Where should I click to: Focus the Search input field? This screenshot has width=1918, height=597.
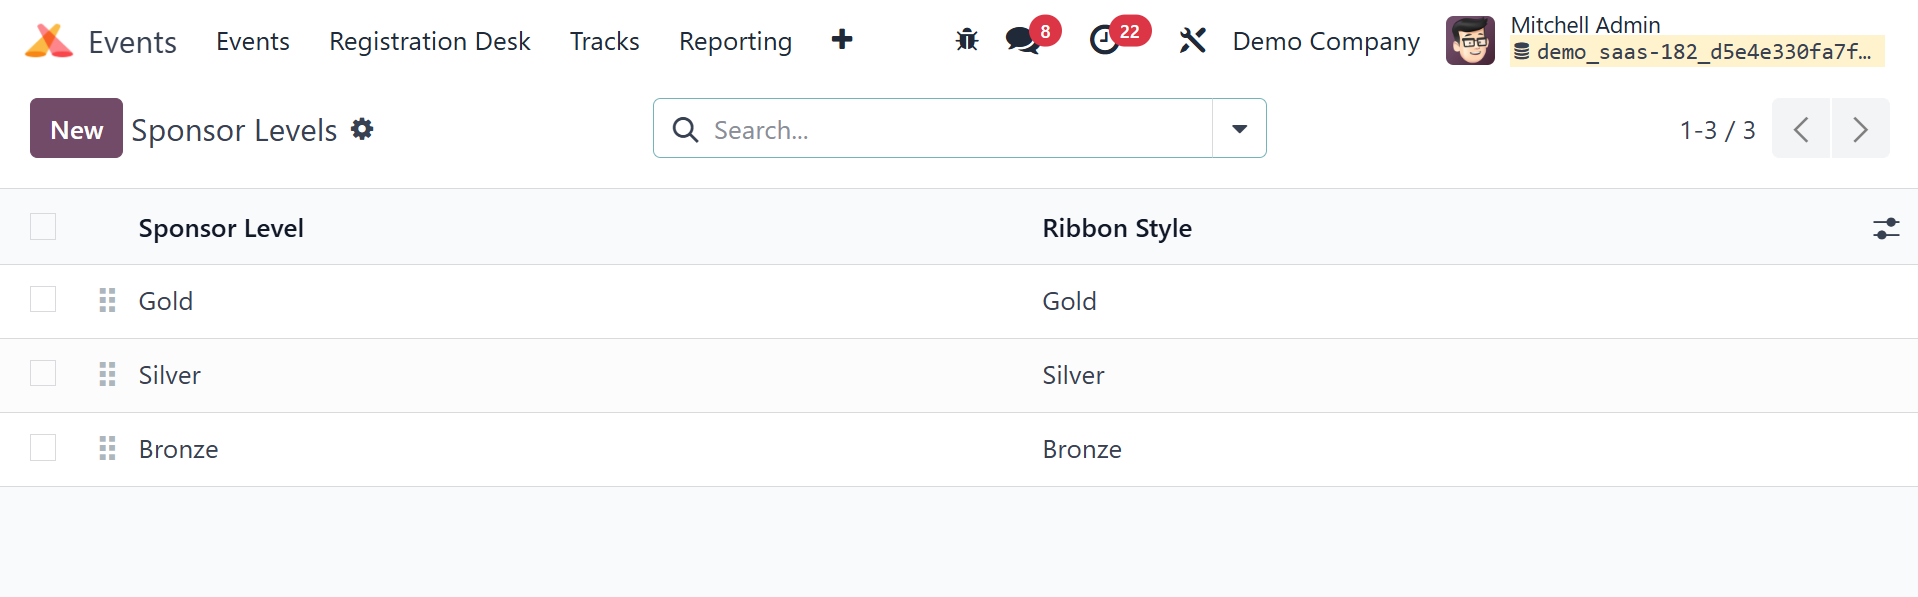pos(950,130)
